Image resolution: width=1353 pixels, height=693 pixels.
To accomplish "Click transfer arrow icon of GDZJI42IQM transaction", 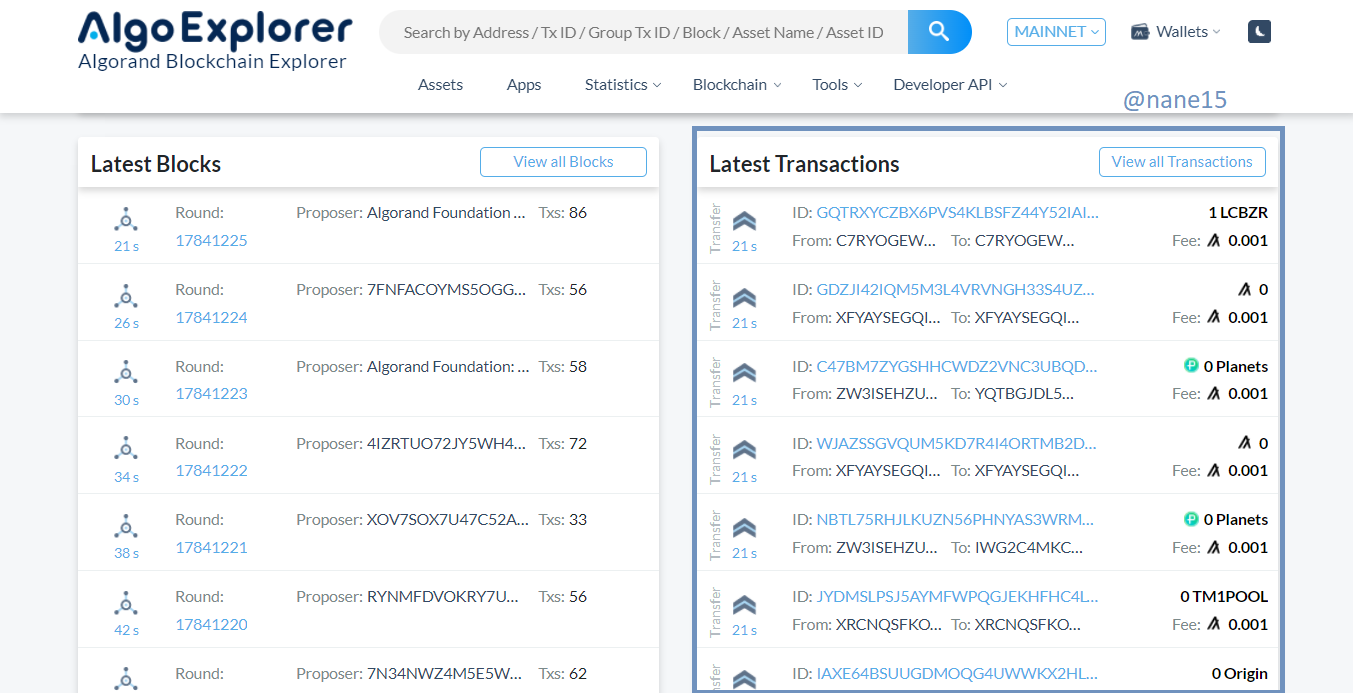I will [x=744, y=298].
